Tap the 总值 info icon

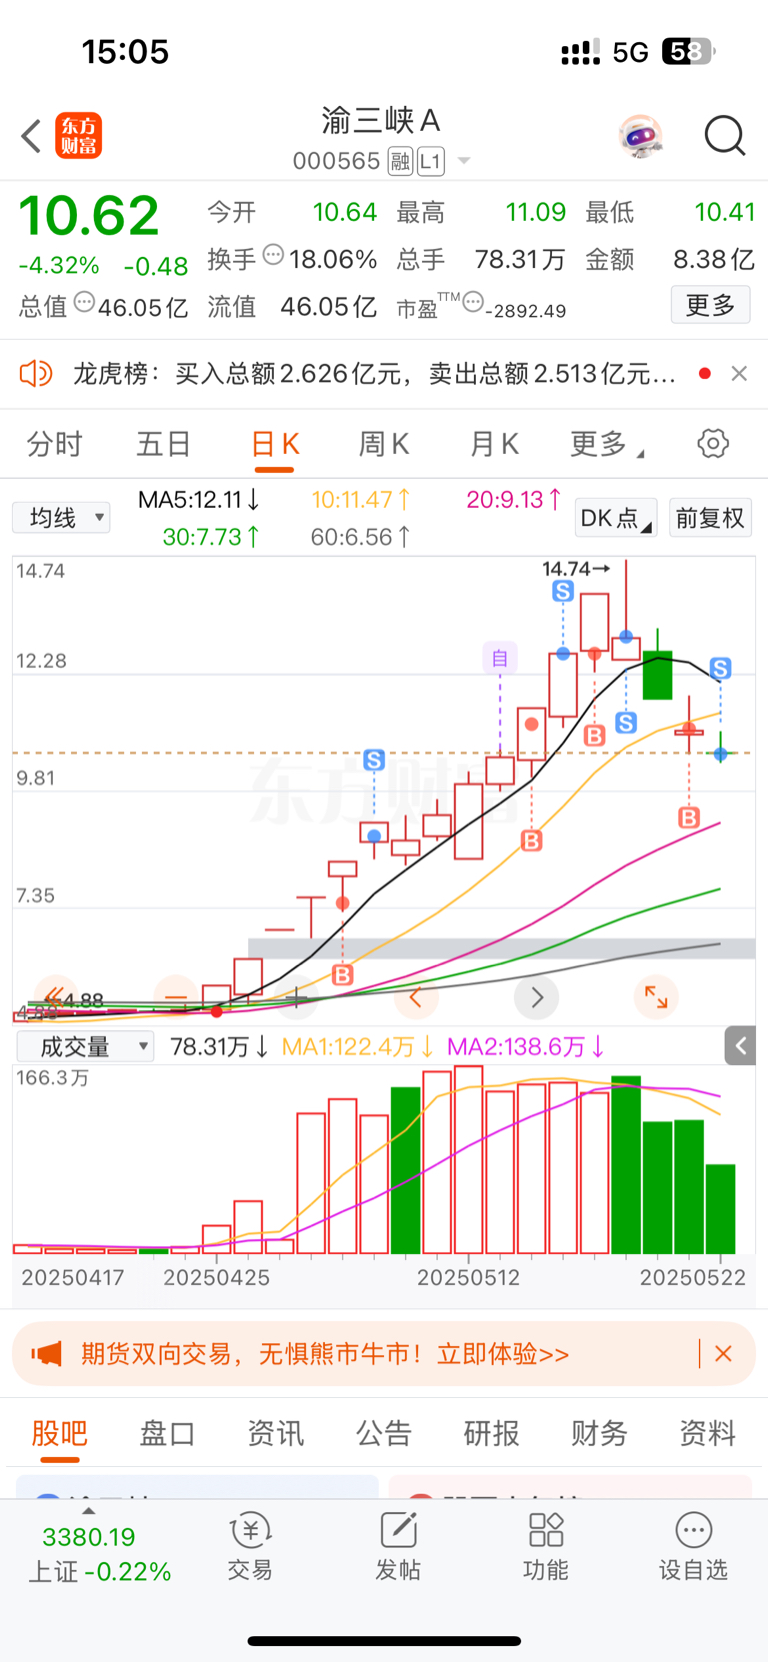85,302
